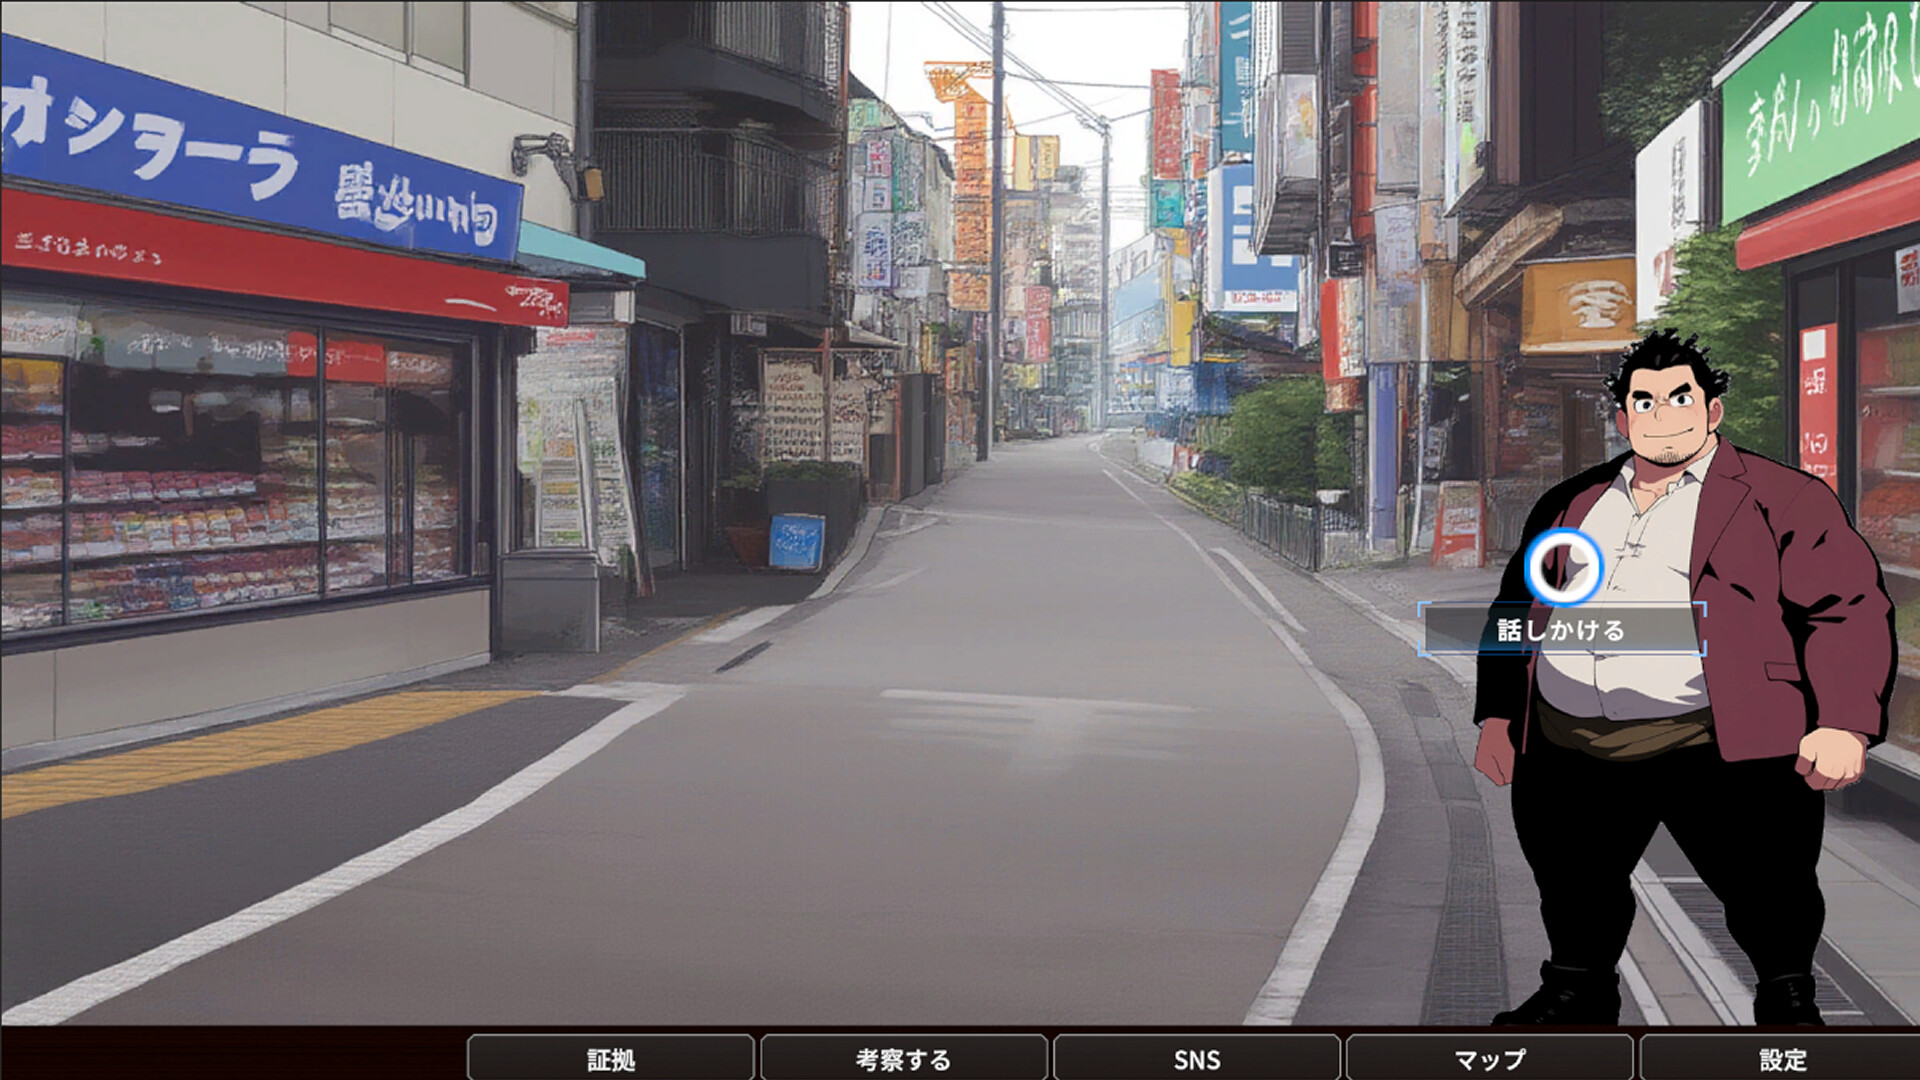Click the pointer cursor icon on the character

(x=1565, y=566)
